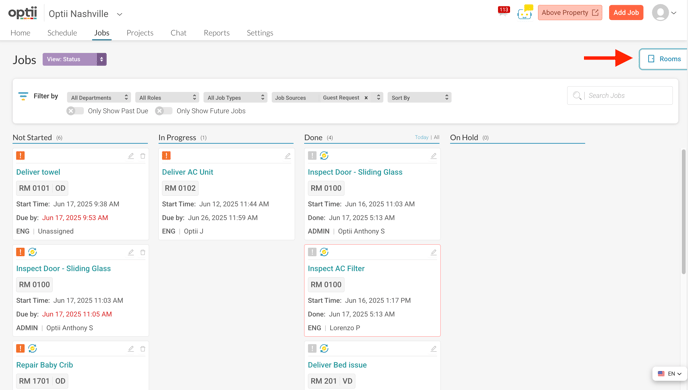The image size is (688, 390).
Task: Click the Optii logo
Action: pyautogui.click(x=22, y=13)
